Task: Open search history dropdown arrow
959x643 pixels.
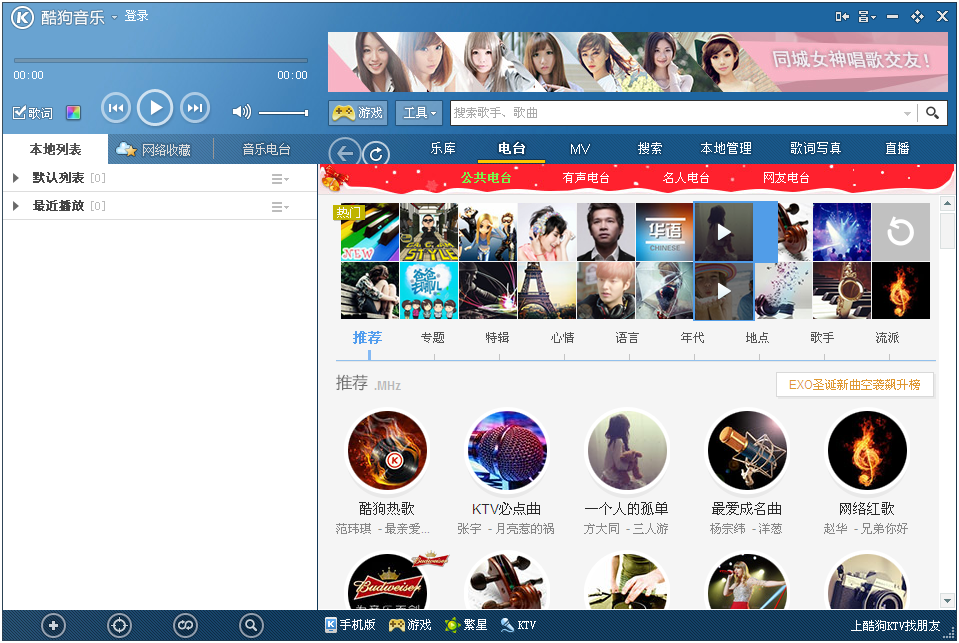Action: [x=907, y=113]
